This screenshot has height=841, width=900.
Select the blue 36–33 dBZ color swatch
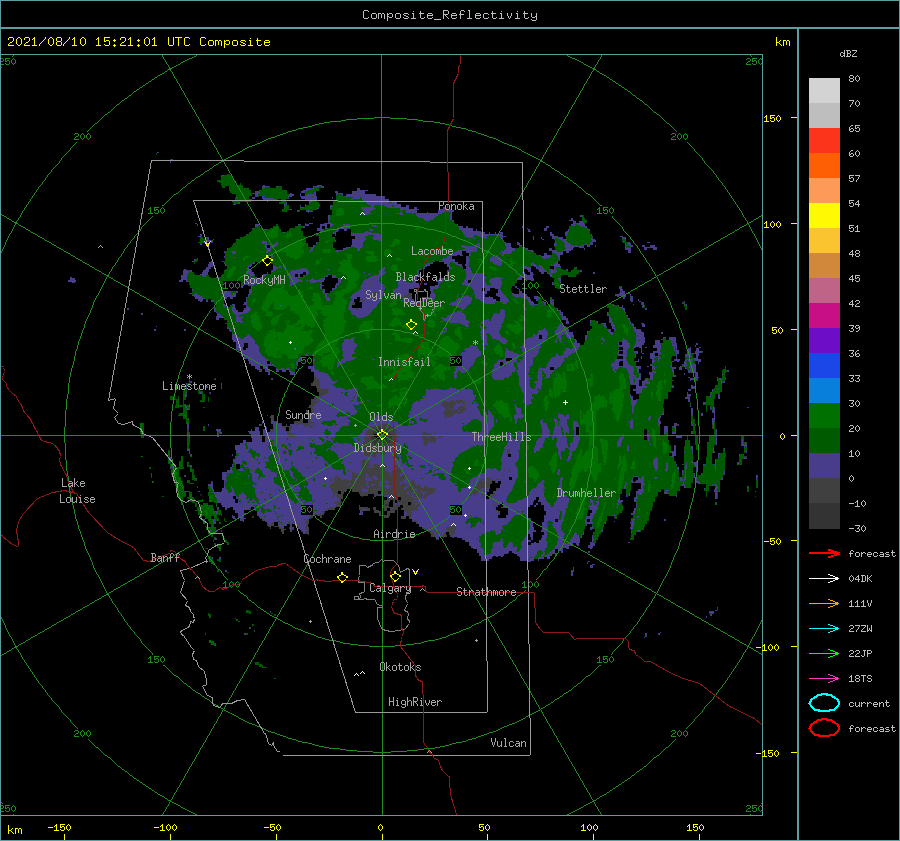pos(824,366)
